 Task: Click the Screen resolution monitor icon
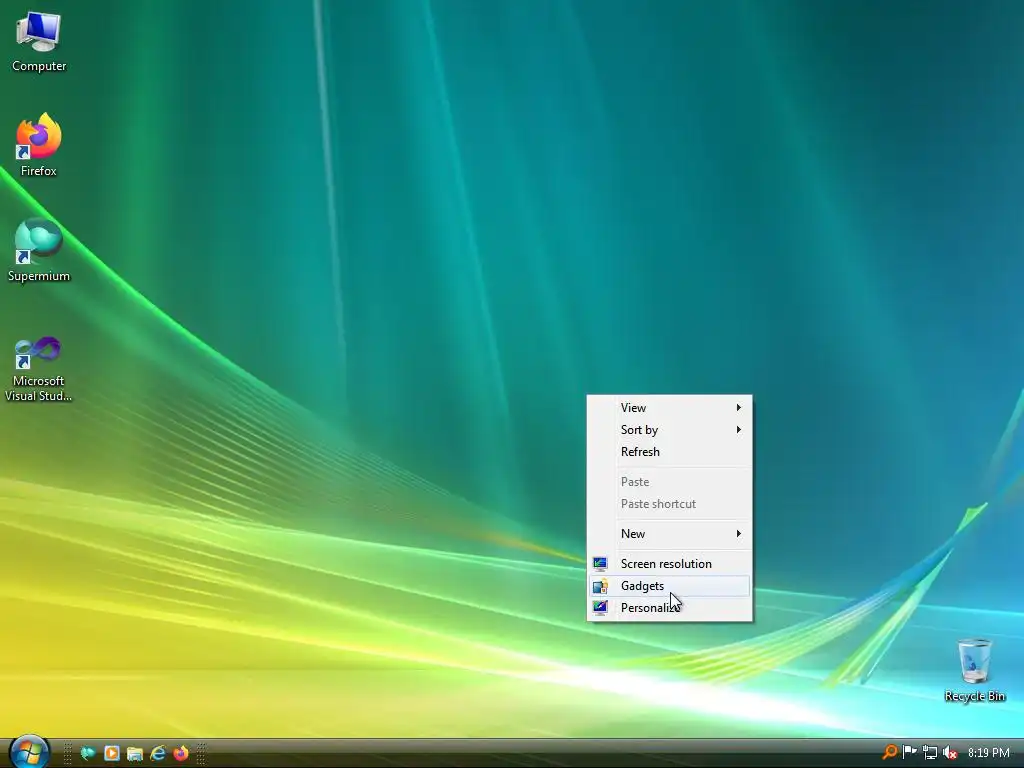(x=600, y=564)
